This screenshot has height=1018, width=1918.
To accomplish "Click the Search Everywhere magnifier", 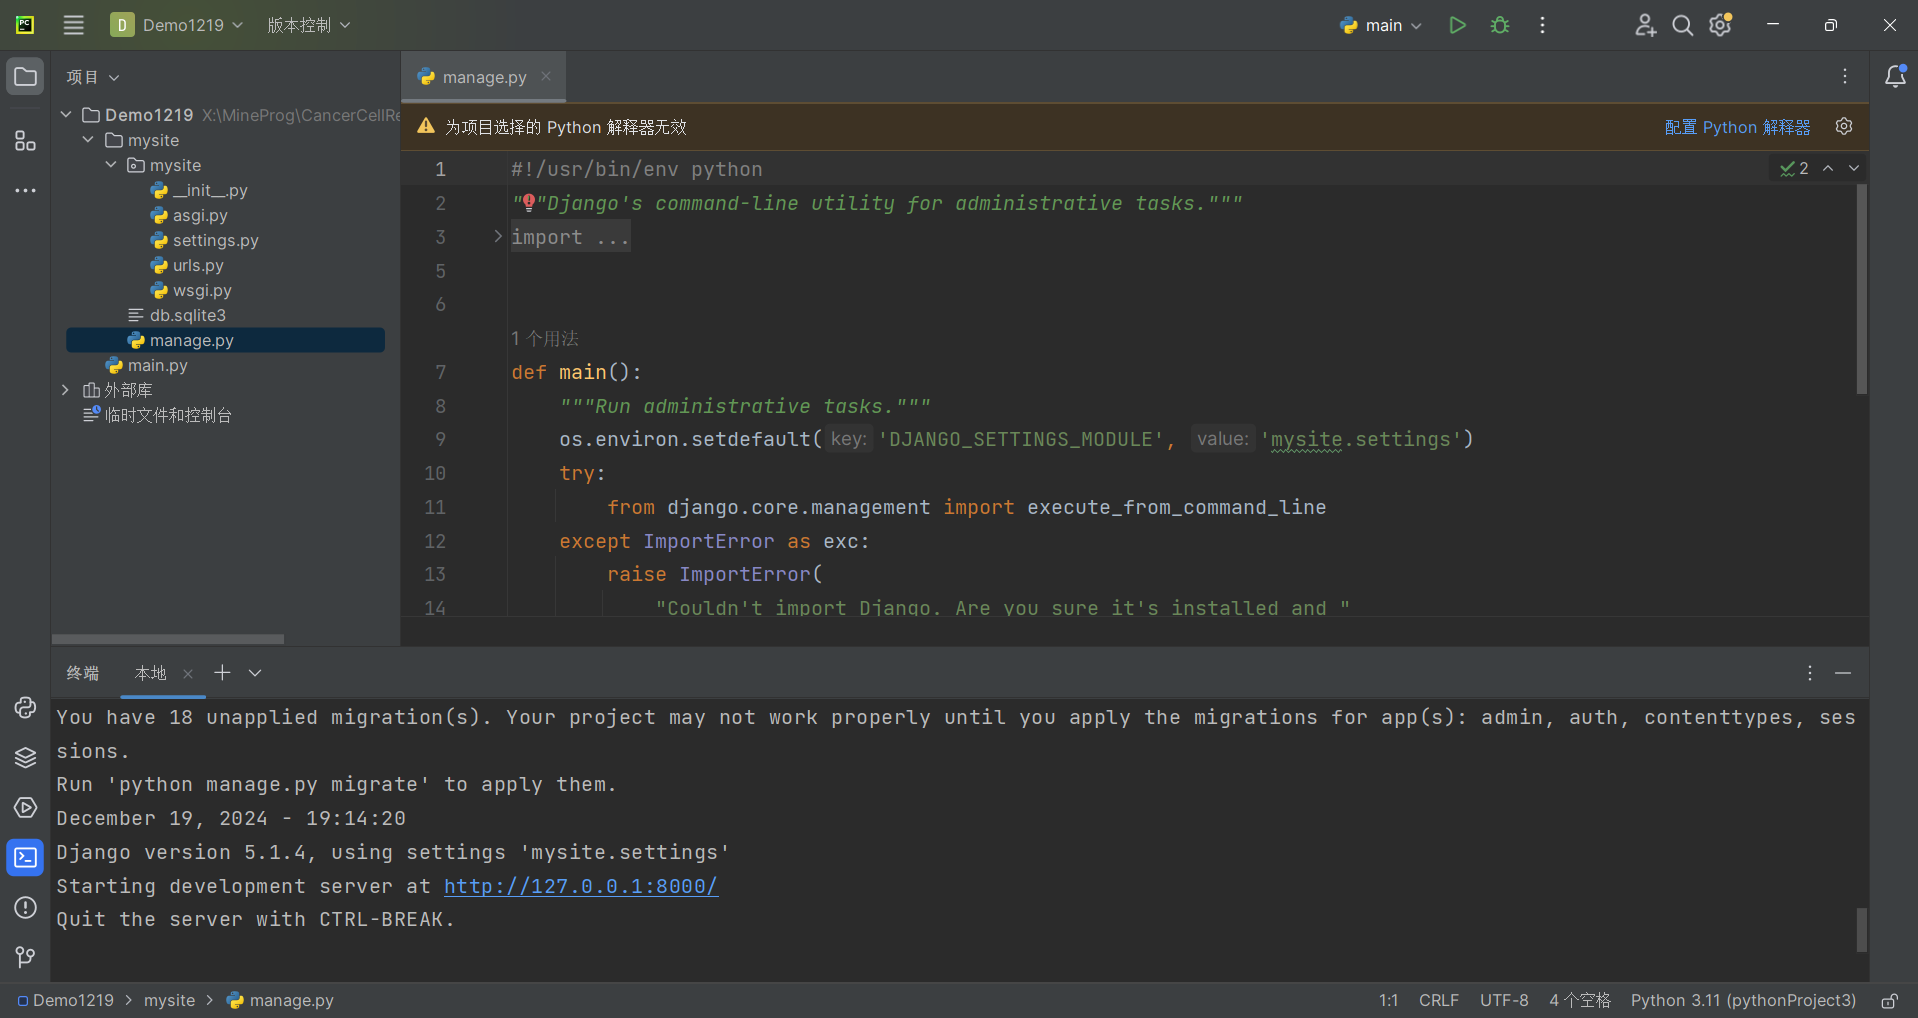I will pos(1682,25).
